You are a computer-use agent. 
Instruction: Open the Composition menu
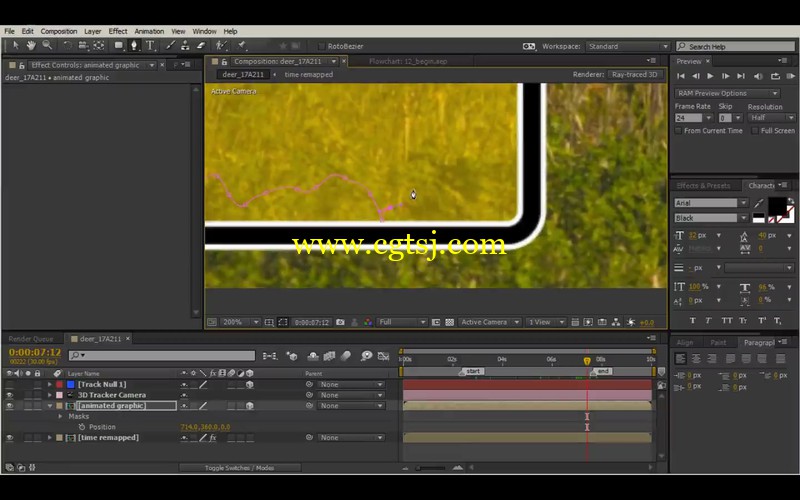coord(59,31)
